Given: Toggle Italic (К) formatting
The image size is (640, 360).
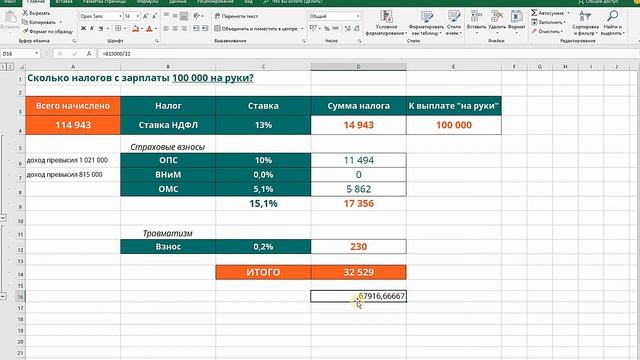Looking at the screenshot, I should [92, 29].
